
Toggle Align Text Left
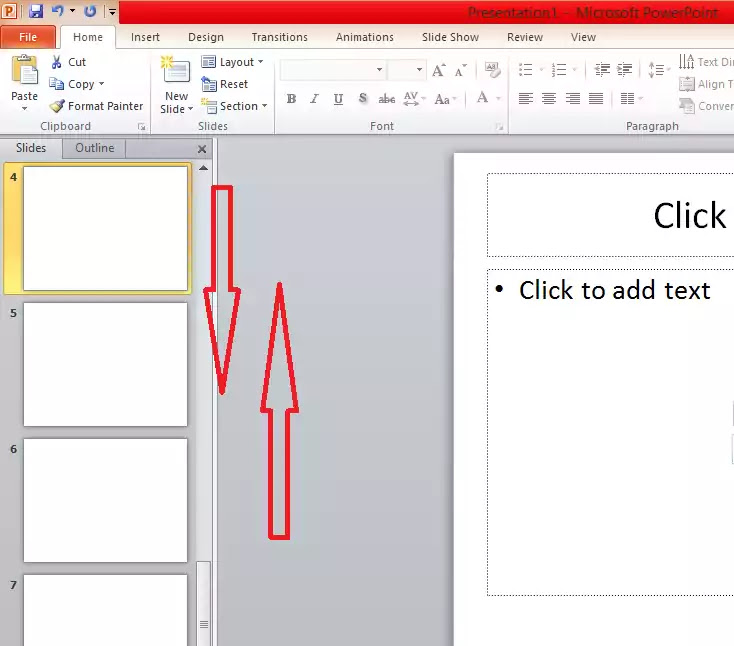pos(526,98)
